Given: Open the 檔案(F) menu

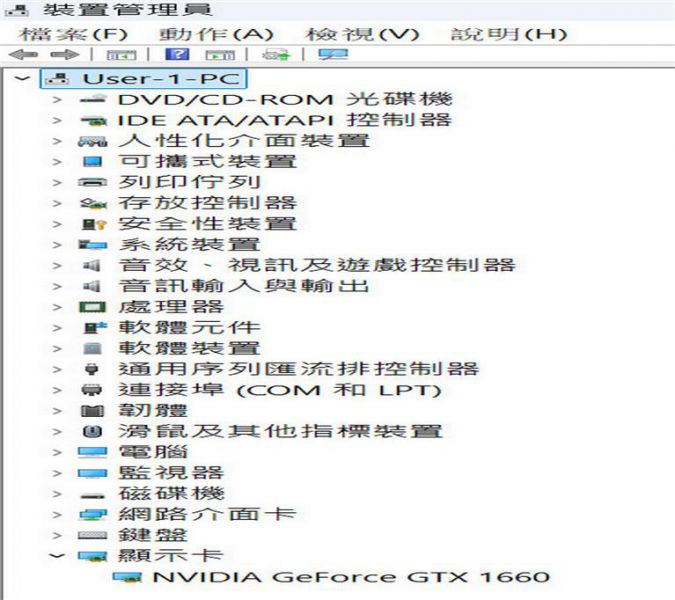Looking at the screenshot, I should click(70, 33).
